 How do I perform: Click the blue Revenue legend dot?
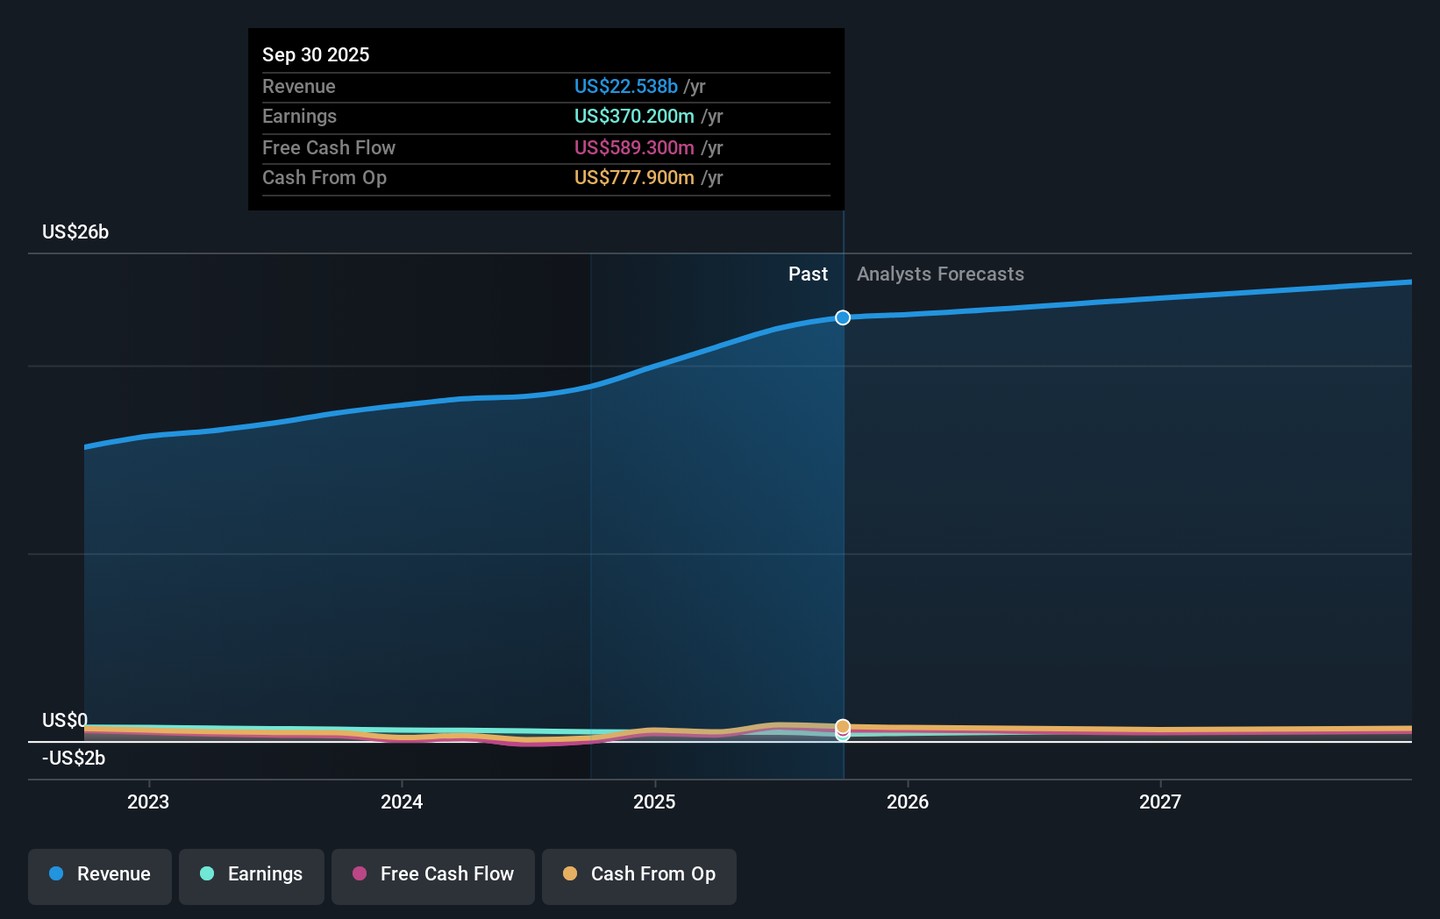coord(57,874)
